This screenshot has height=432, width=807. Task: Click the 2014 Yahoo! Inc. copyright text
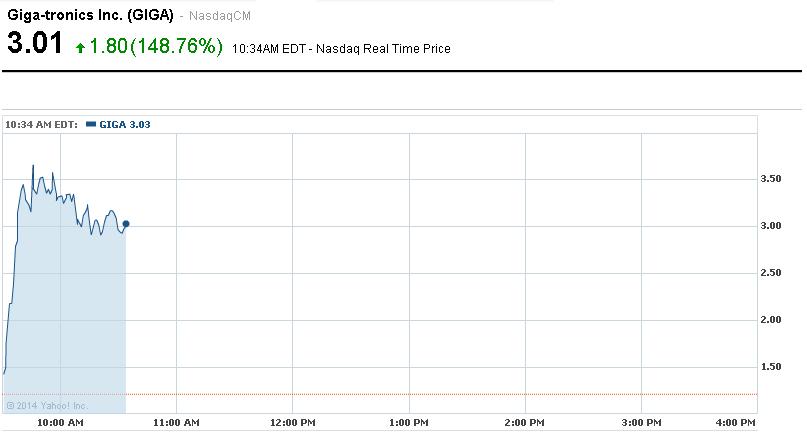click(47, 405)
